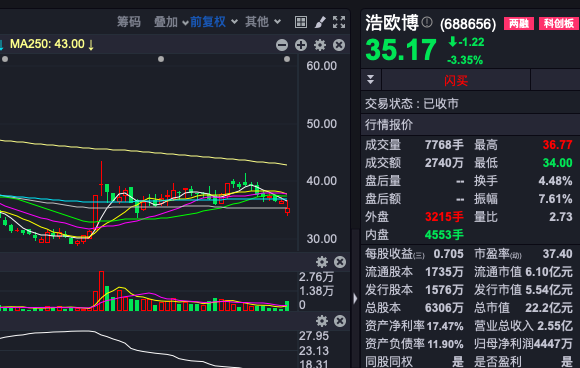Click the 两融 margin trading tag
This screenshot has height=368, width=580.
pyautogui.click(x=519, y=24)
